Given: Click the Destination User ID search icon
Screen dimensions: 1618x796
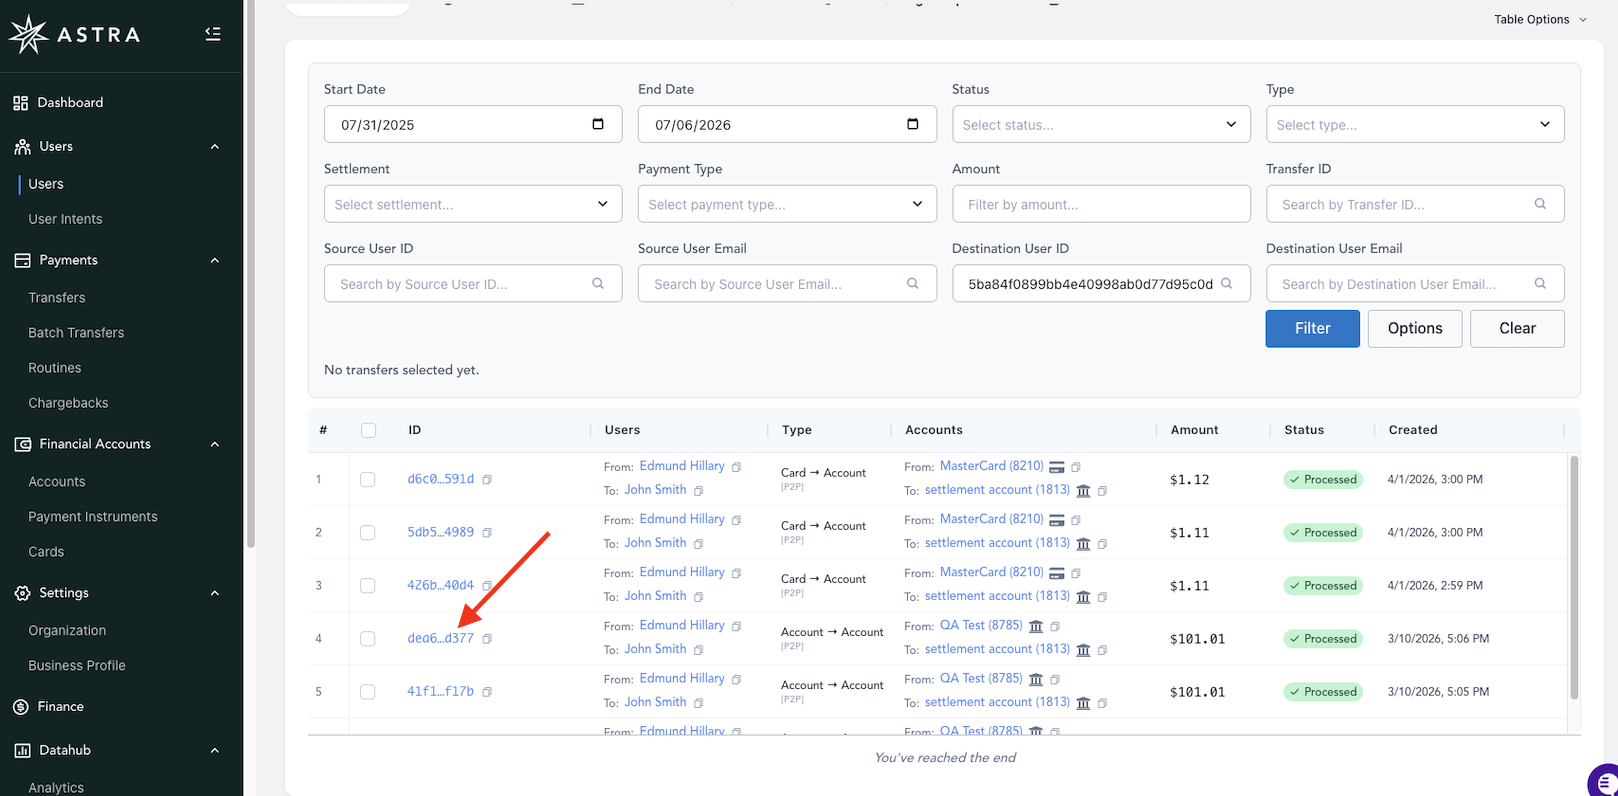Looking at the screenshot, I should point(1227,284).
